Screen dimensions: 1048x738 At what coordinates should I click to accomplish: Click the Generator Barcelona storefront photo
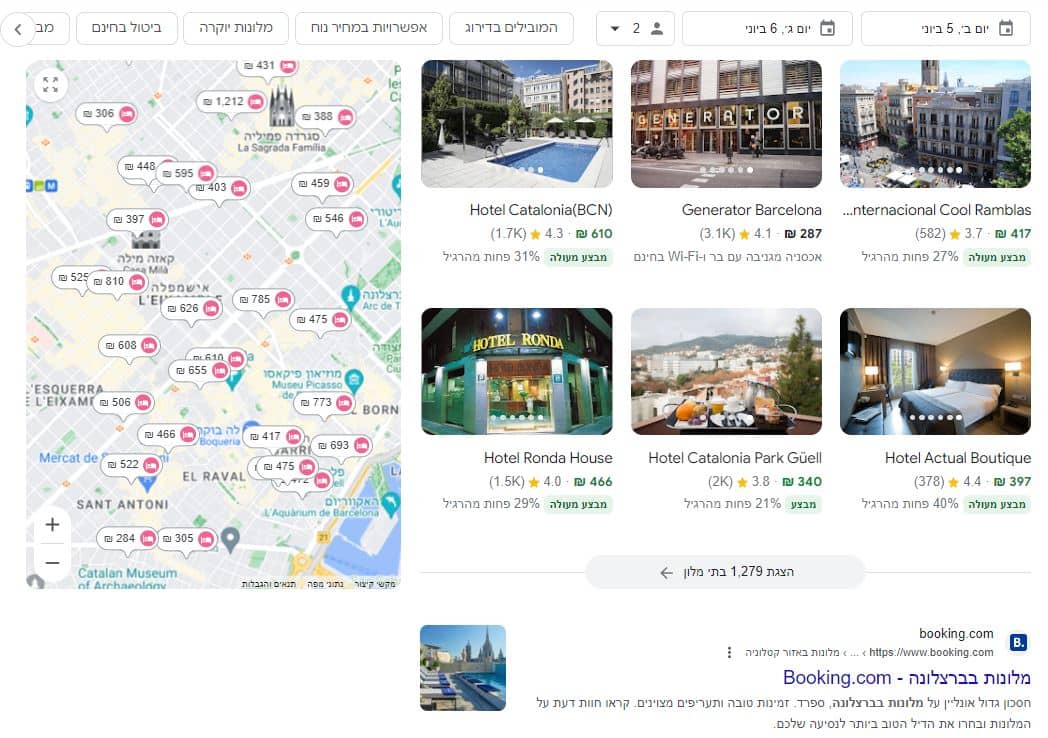727,124
